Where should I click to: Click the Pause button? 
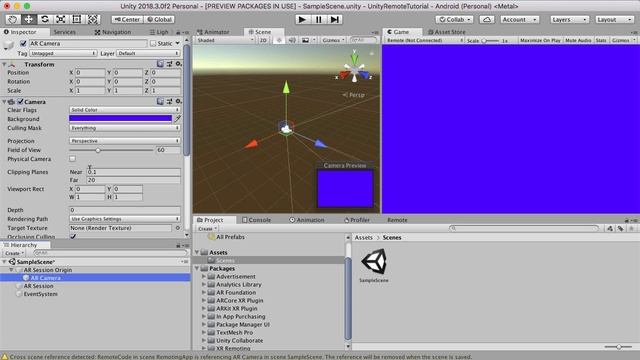click(x=318, y=19)
